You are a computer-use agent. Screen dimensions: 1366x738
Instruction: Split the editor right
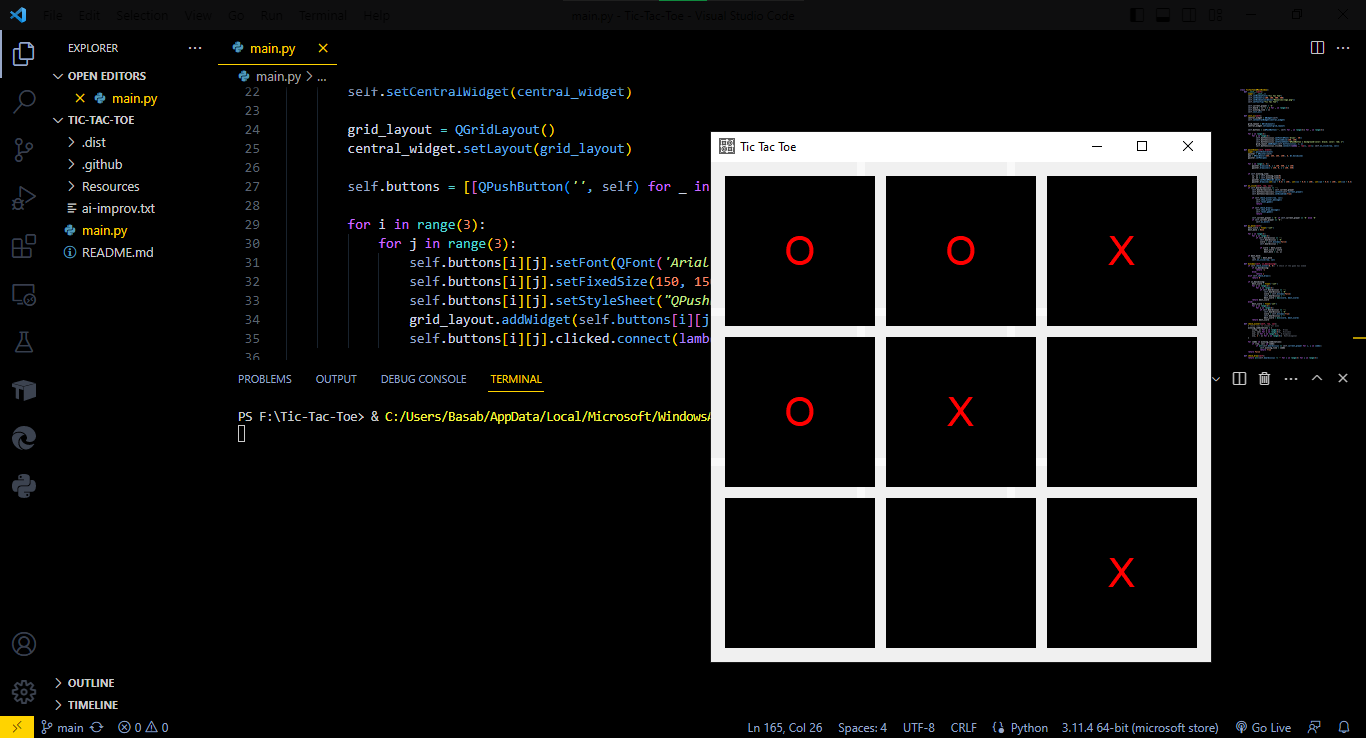click(1317, 47)
